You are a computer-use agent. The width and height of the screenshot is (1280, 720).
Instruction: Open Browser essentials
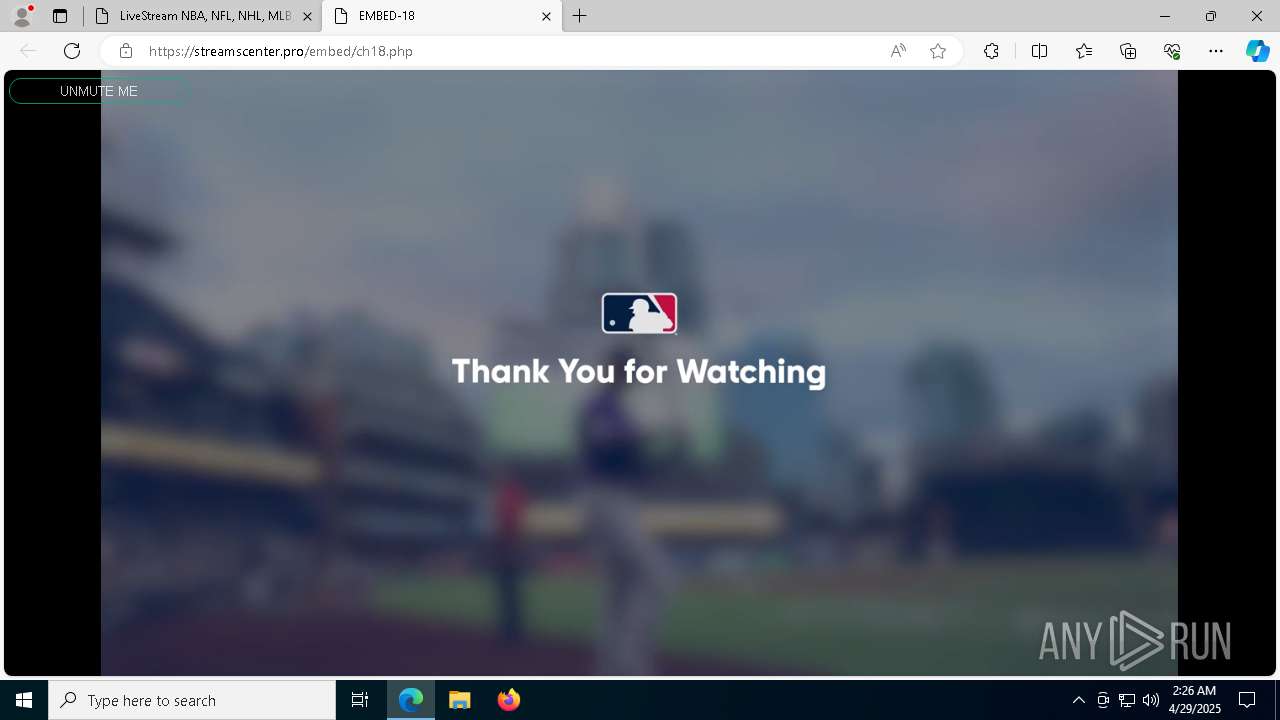click(x=1172, y=51)
